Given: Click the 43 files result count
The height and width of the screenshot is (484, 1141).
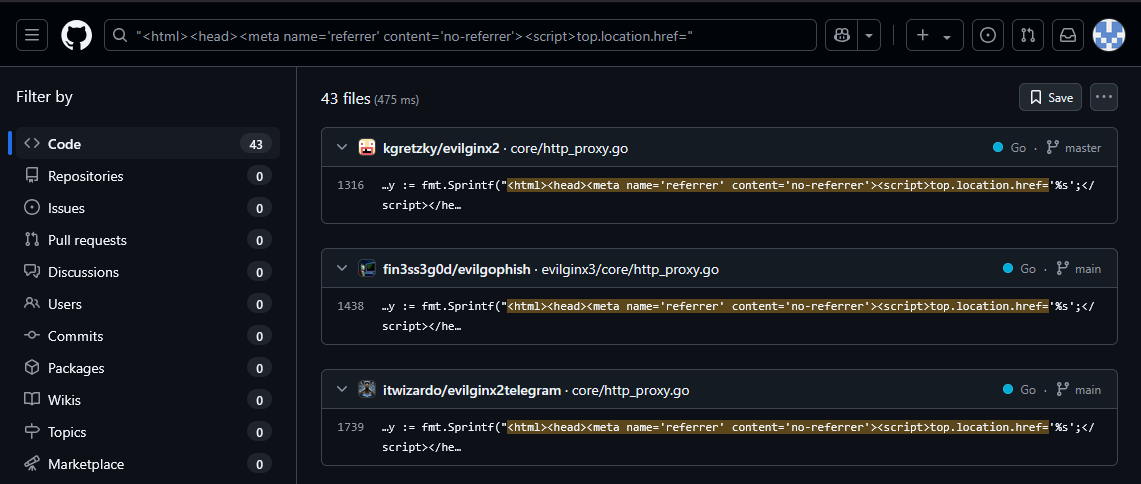Looking at the screenshot, I should pyautogui.click(x=346, y=98).
